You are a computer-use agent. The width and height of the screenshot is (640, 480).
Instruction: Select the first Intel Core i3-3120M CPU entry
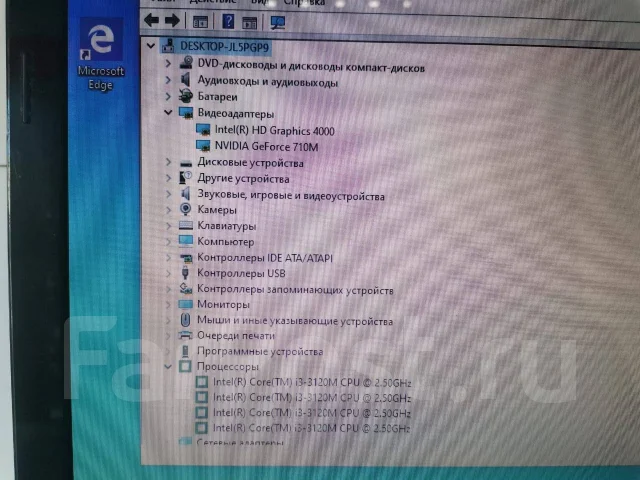tap(312, 382)
